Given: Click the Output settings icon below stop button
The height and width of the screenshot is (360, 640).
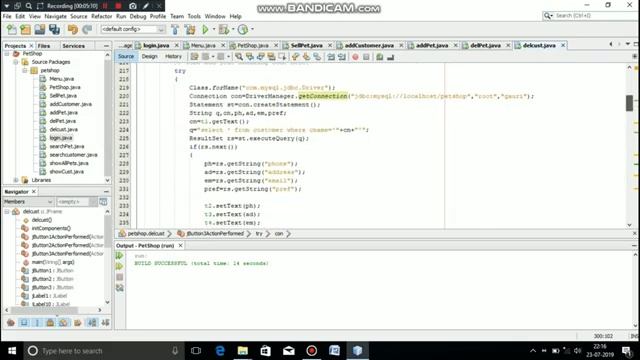Looking at the screenshot, I should point(120,288).
